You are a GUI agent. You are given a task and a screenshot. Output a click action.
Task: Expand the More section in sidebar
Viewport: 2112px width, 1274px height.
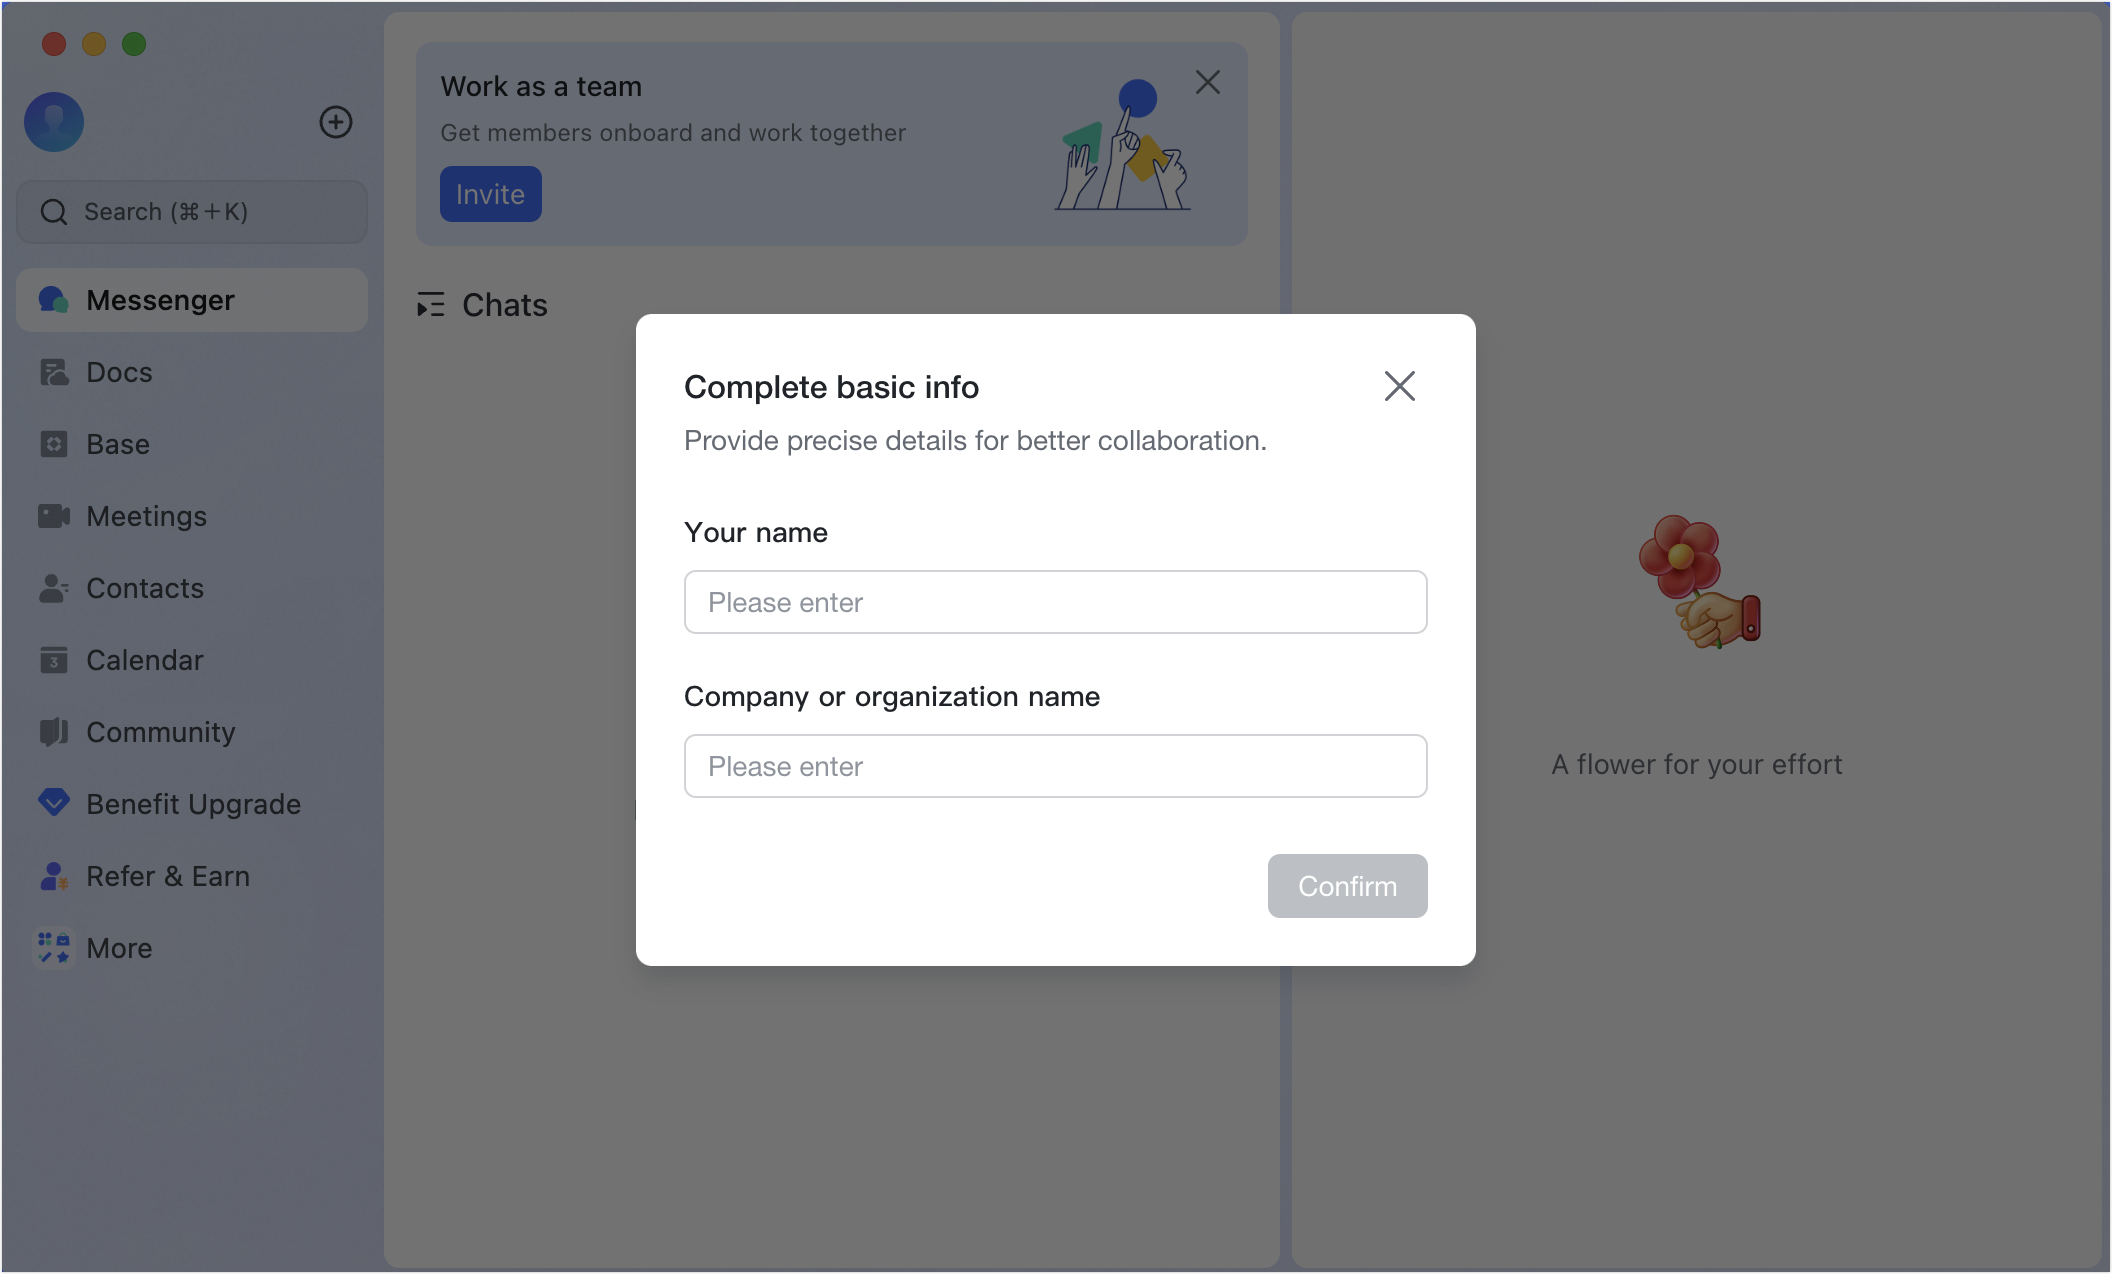[118, 948]
